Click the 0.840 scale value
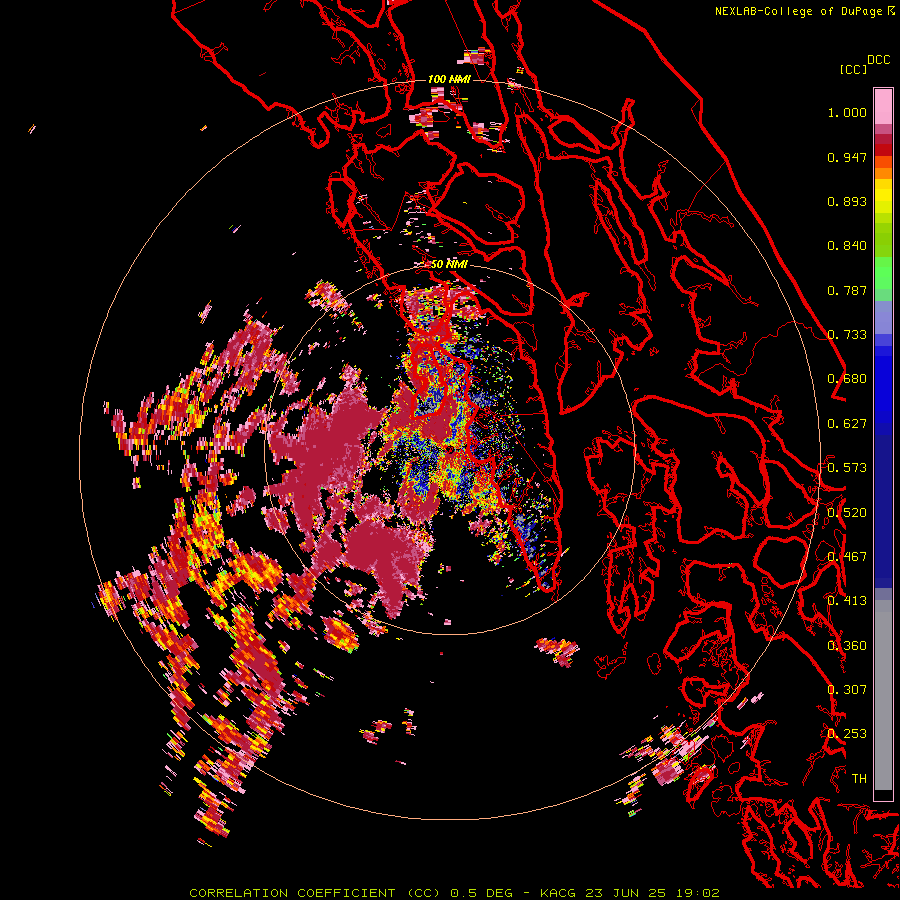Viewport: 900px width, 900px height. tap(847, 246)
